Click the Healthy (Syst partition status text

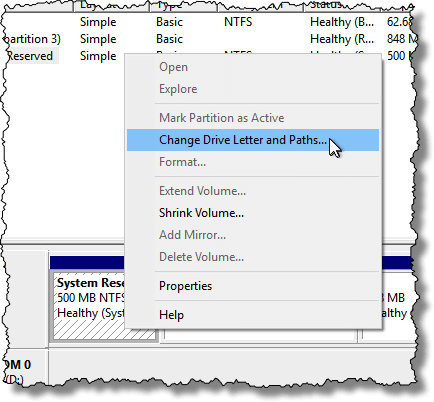(x=91, y=313)
